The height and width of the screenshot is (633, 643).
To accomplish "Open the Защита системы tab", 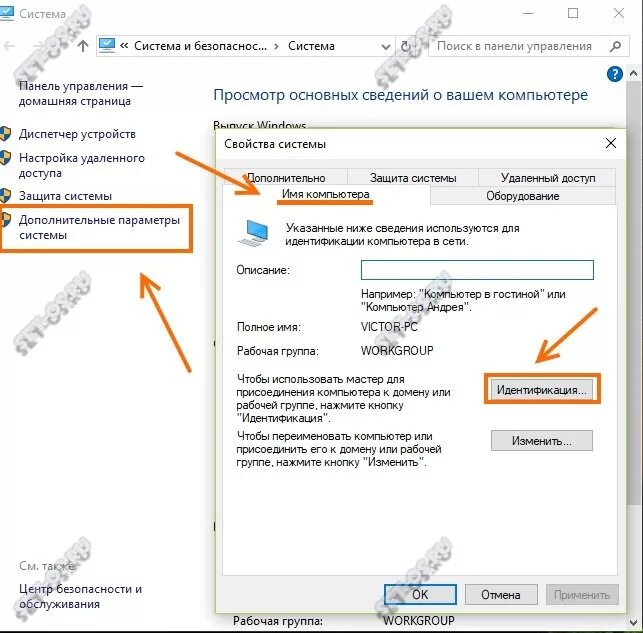I will point(413,178).
